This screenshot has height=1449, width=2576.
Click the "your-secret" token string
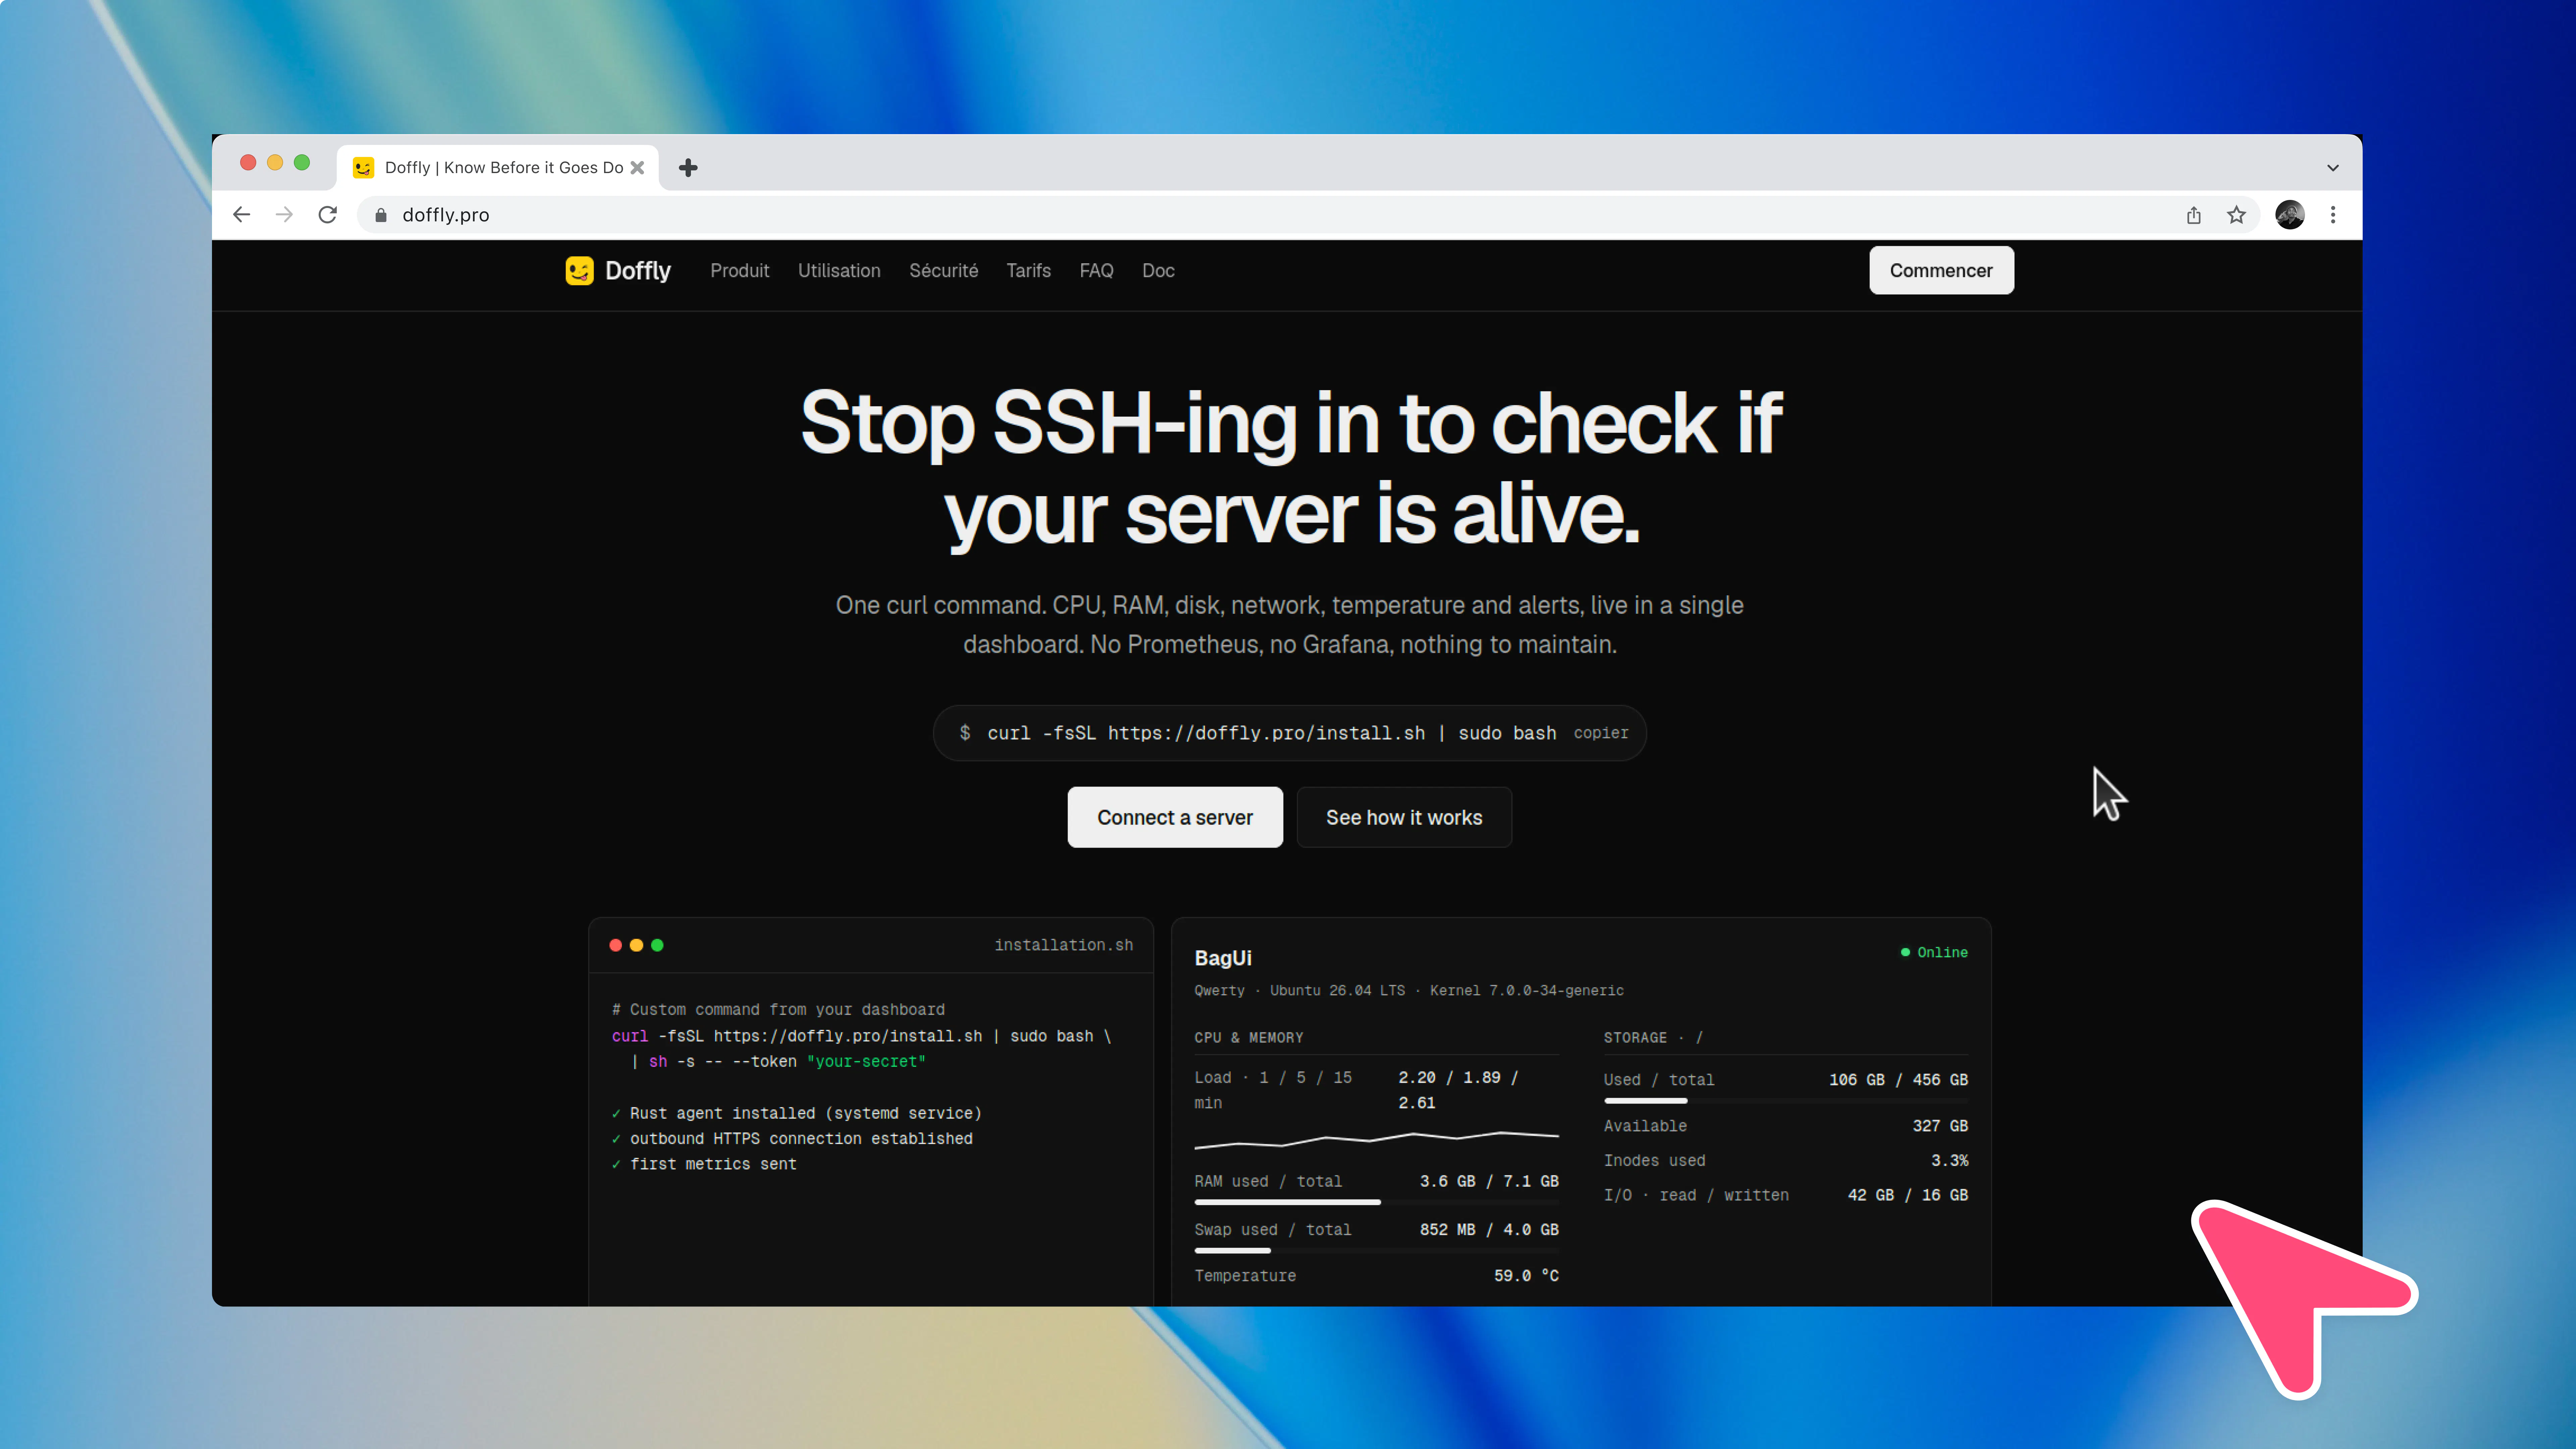[866, 1062]
